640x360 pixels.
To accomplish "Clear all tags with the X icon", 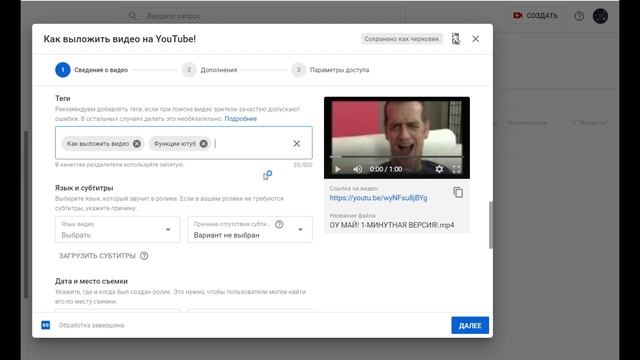I will coord(297,143).
